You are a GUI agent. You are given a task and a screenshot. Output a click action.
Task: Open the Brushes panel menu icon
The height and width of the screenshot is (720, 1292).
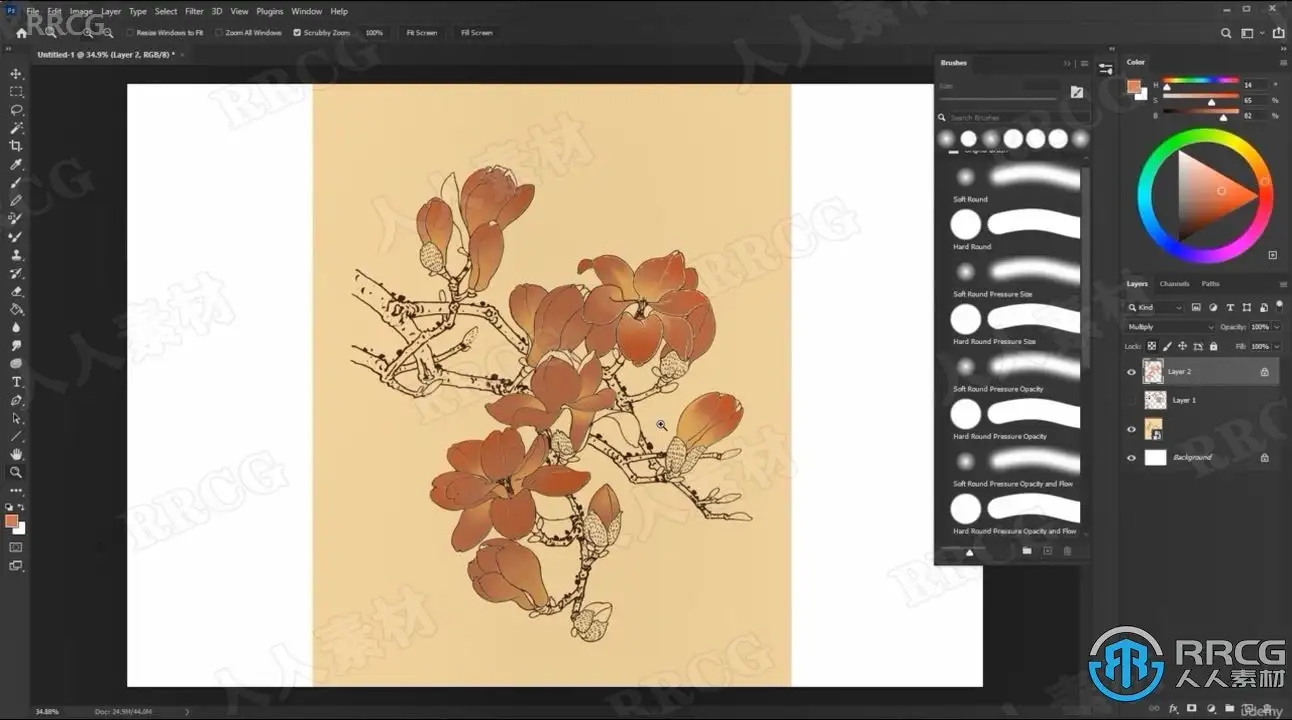[1085, 63]
